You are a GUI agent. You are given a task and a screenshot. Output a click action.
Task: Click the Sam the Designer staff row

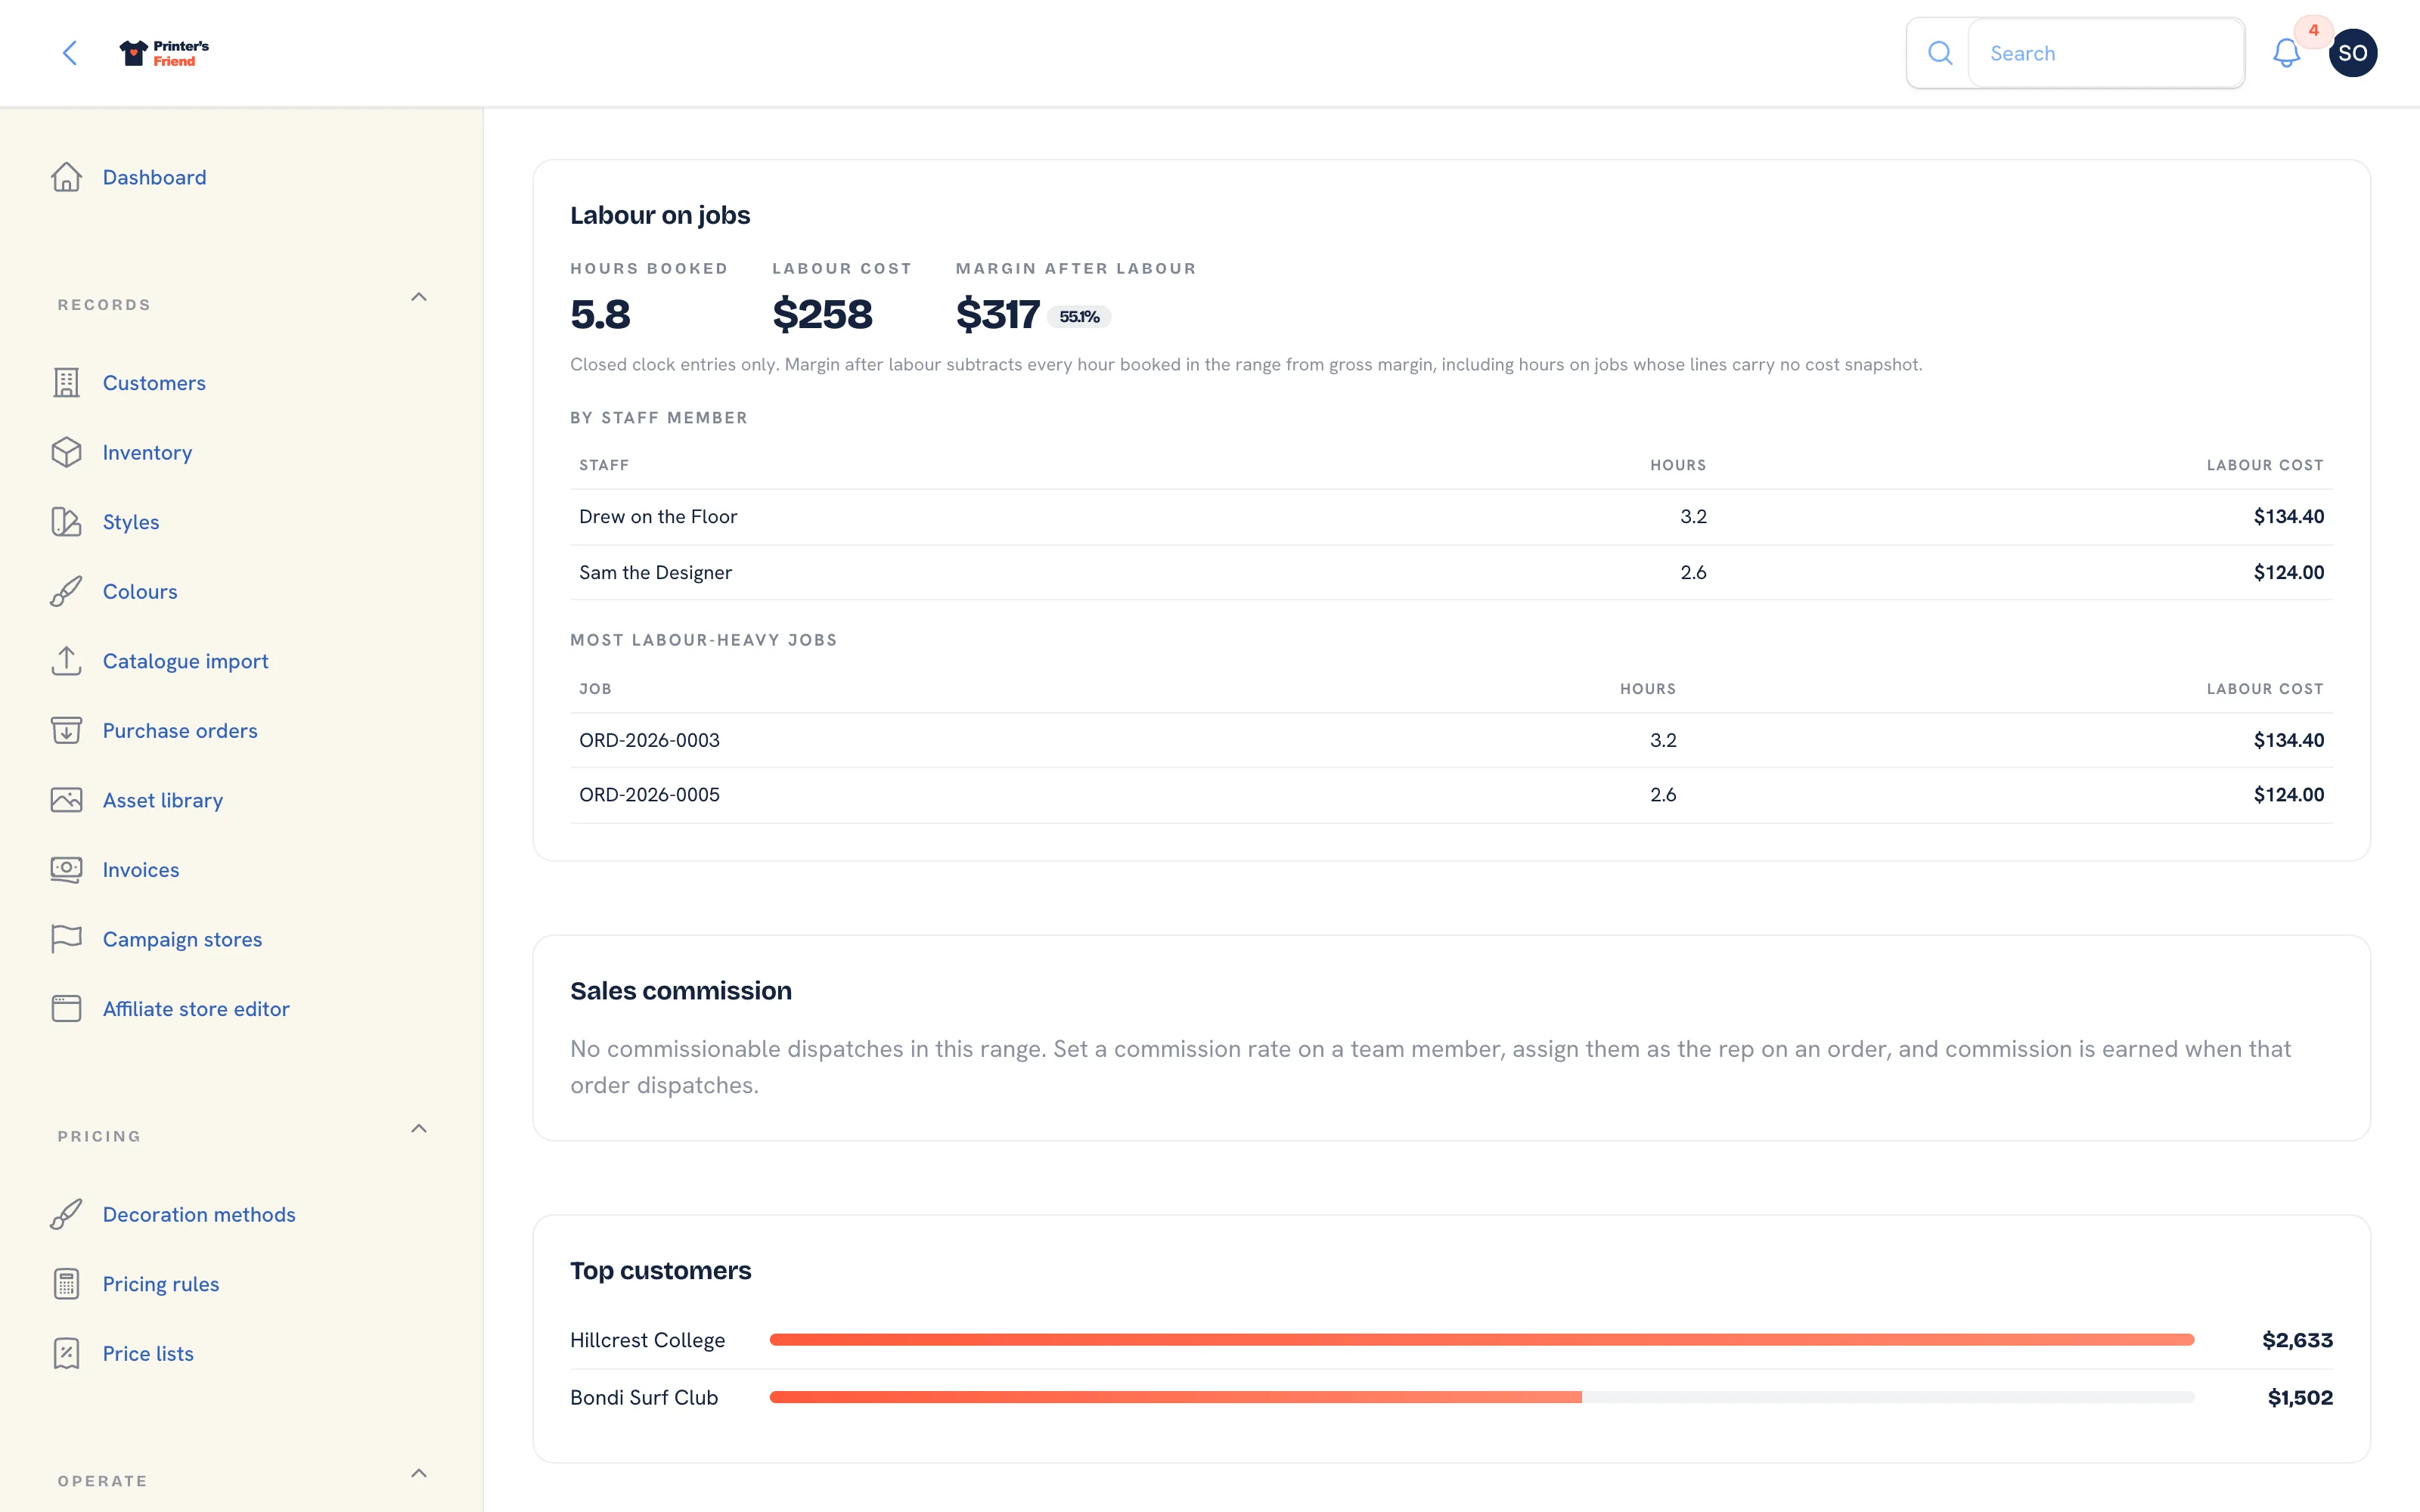1451,572
